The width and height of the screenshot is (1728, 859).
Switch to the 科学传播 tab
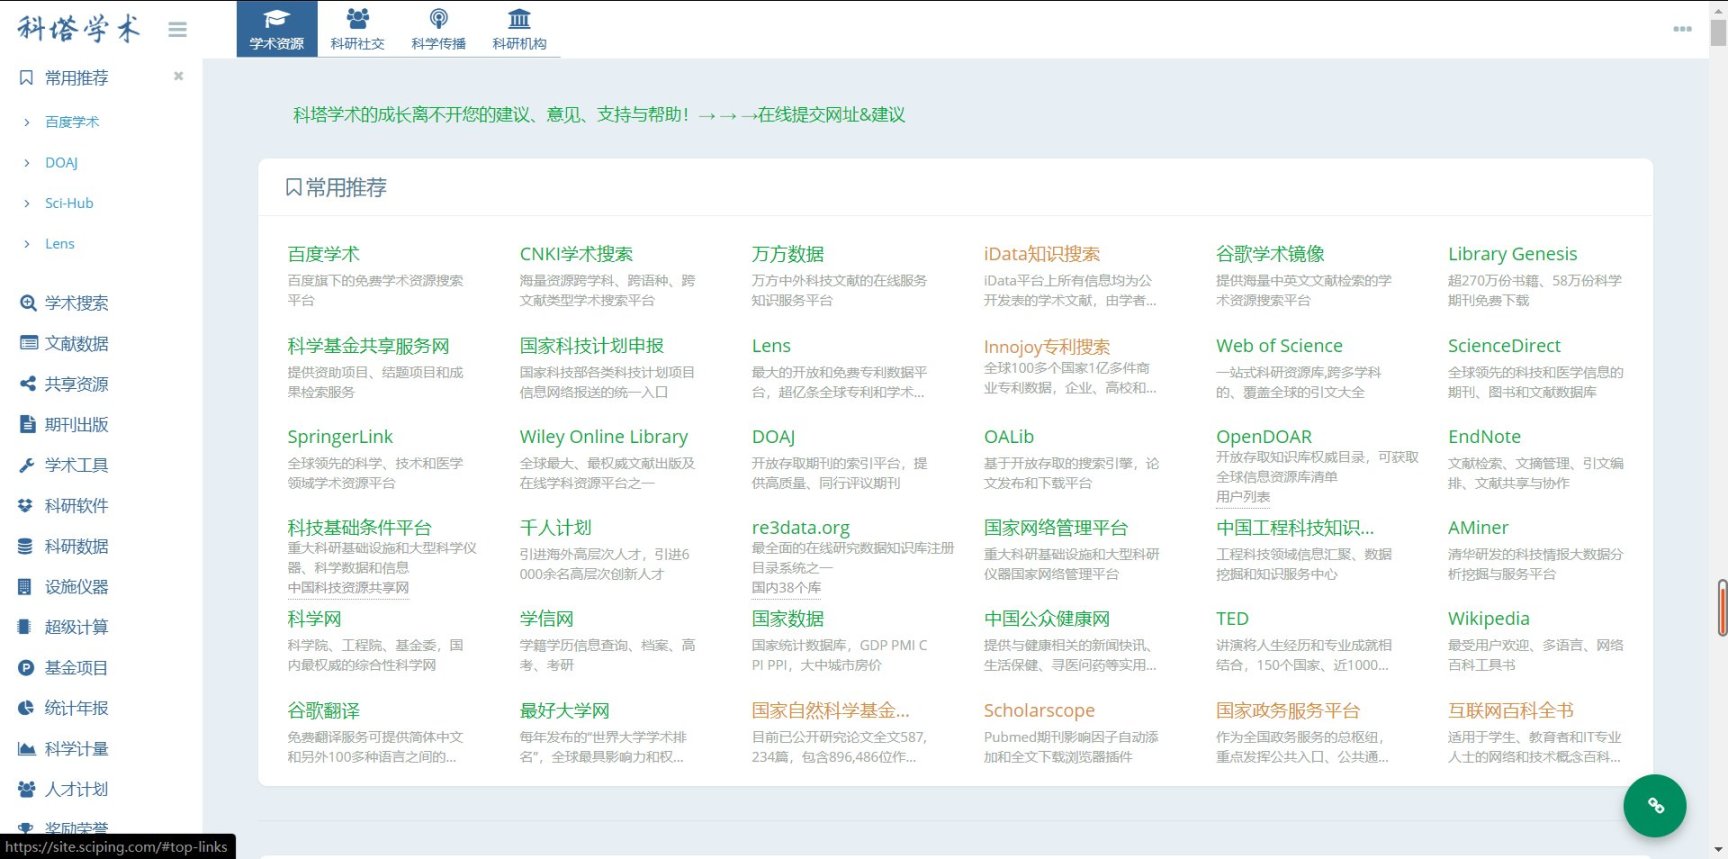(439, 29)
